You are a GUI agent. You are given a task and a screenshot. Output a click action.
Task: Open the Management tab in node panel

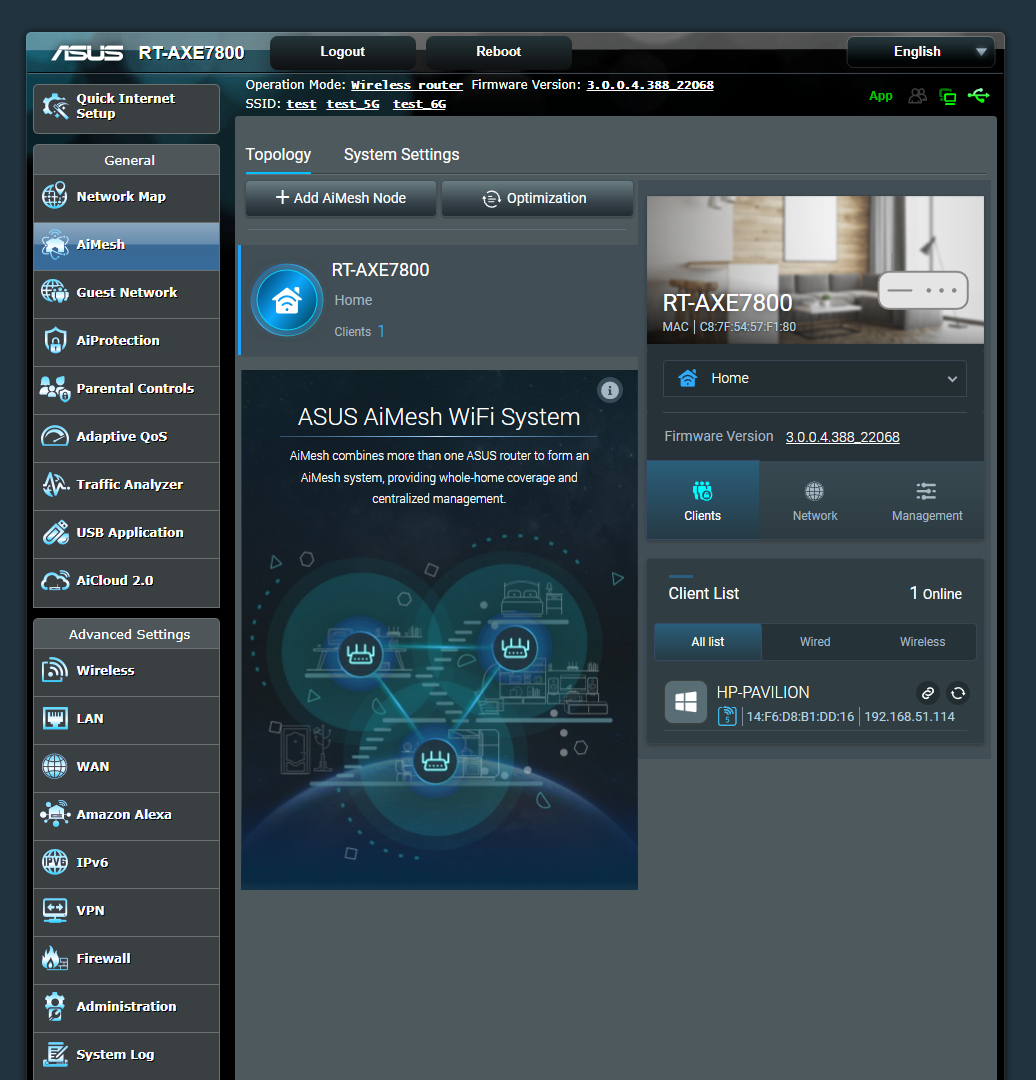[x=927, y=500]
